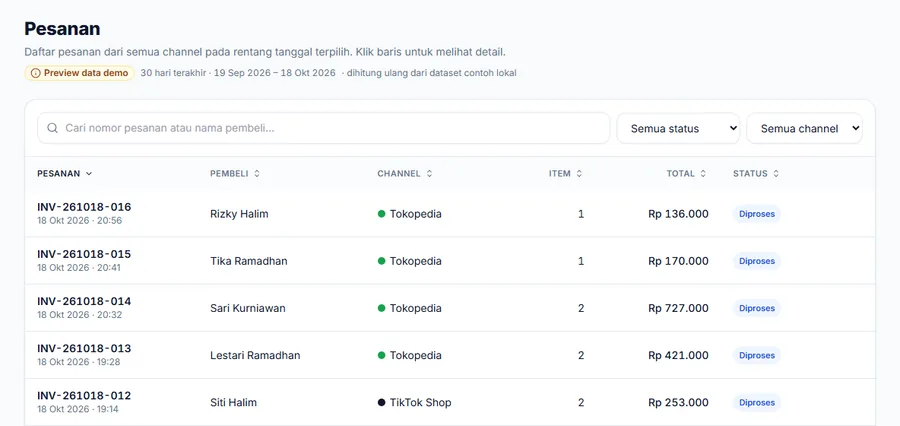The width and height of the screenshot is (900, 426).
Task: Click TikTok Shop channel label
Action: pyautogui.click(x=421, y=402)
